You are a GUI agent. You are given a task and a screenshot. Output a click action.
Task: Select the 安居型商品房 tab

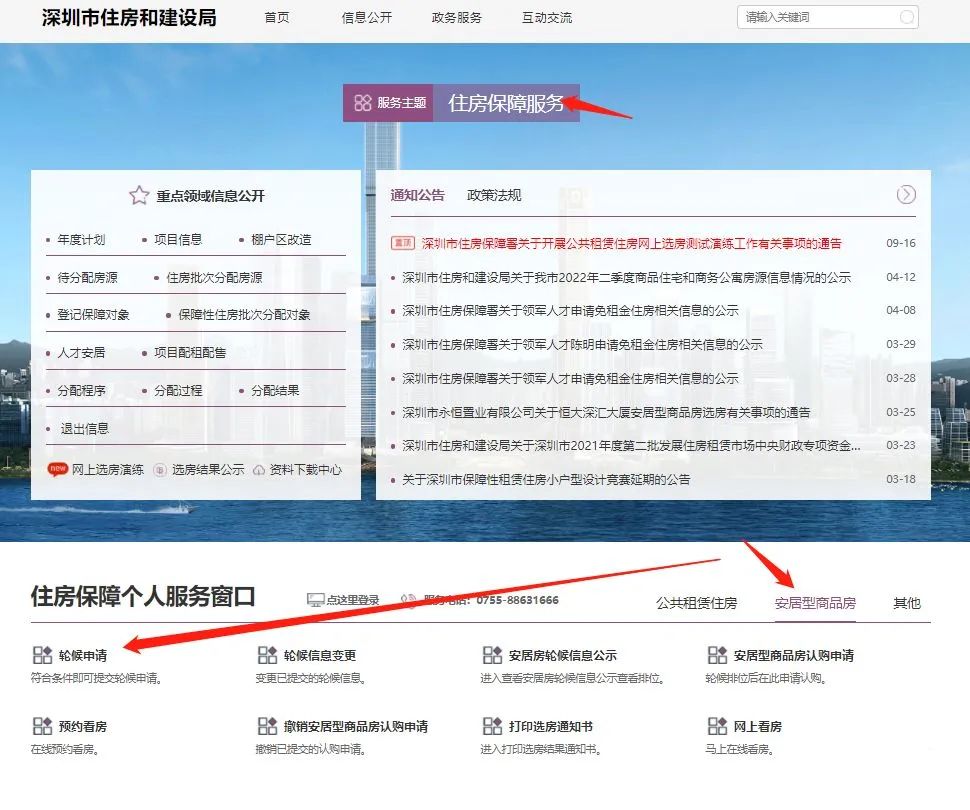815,603
